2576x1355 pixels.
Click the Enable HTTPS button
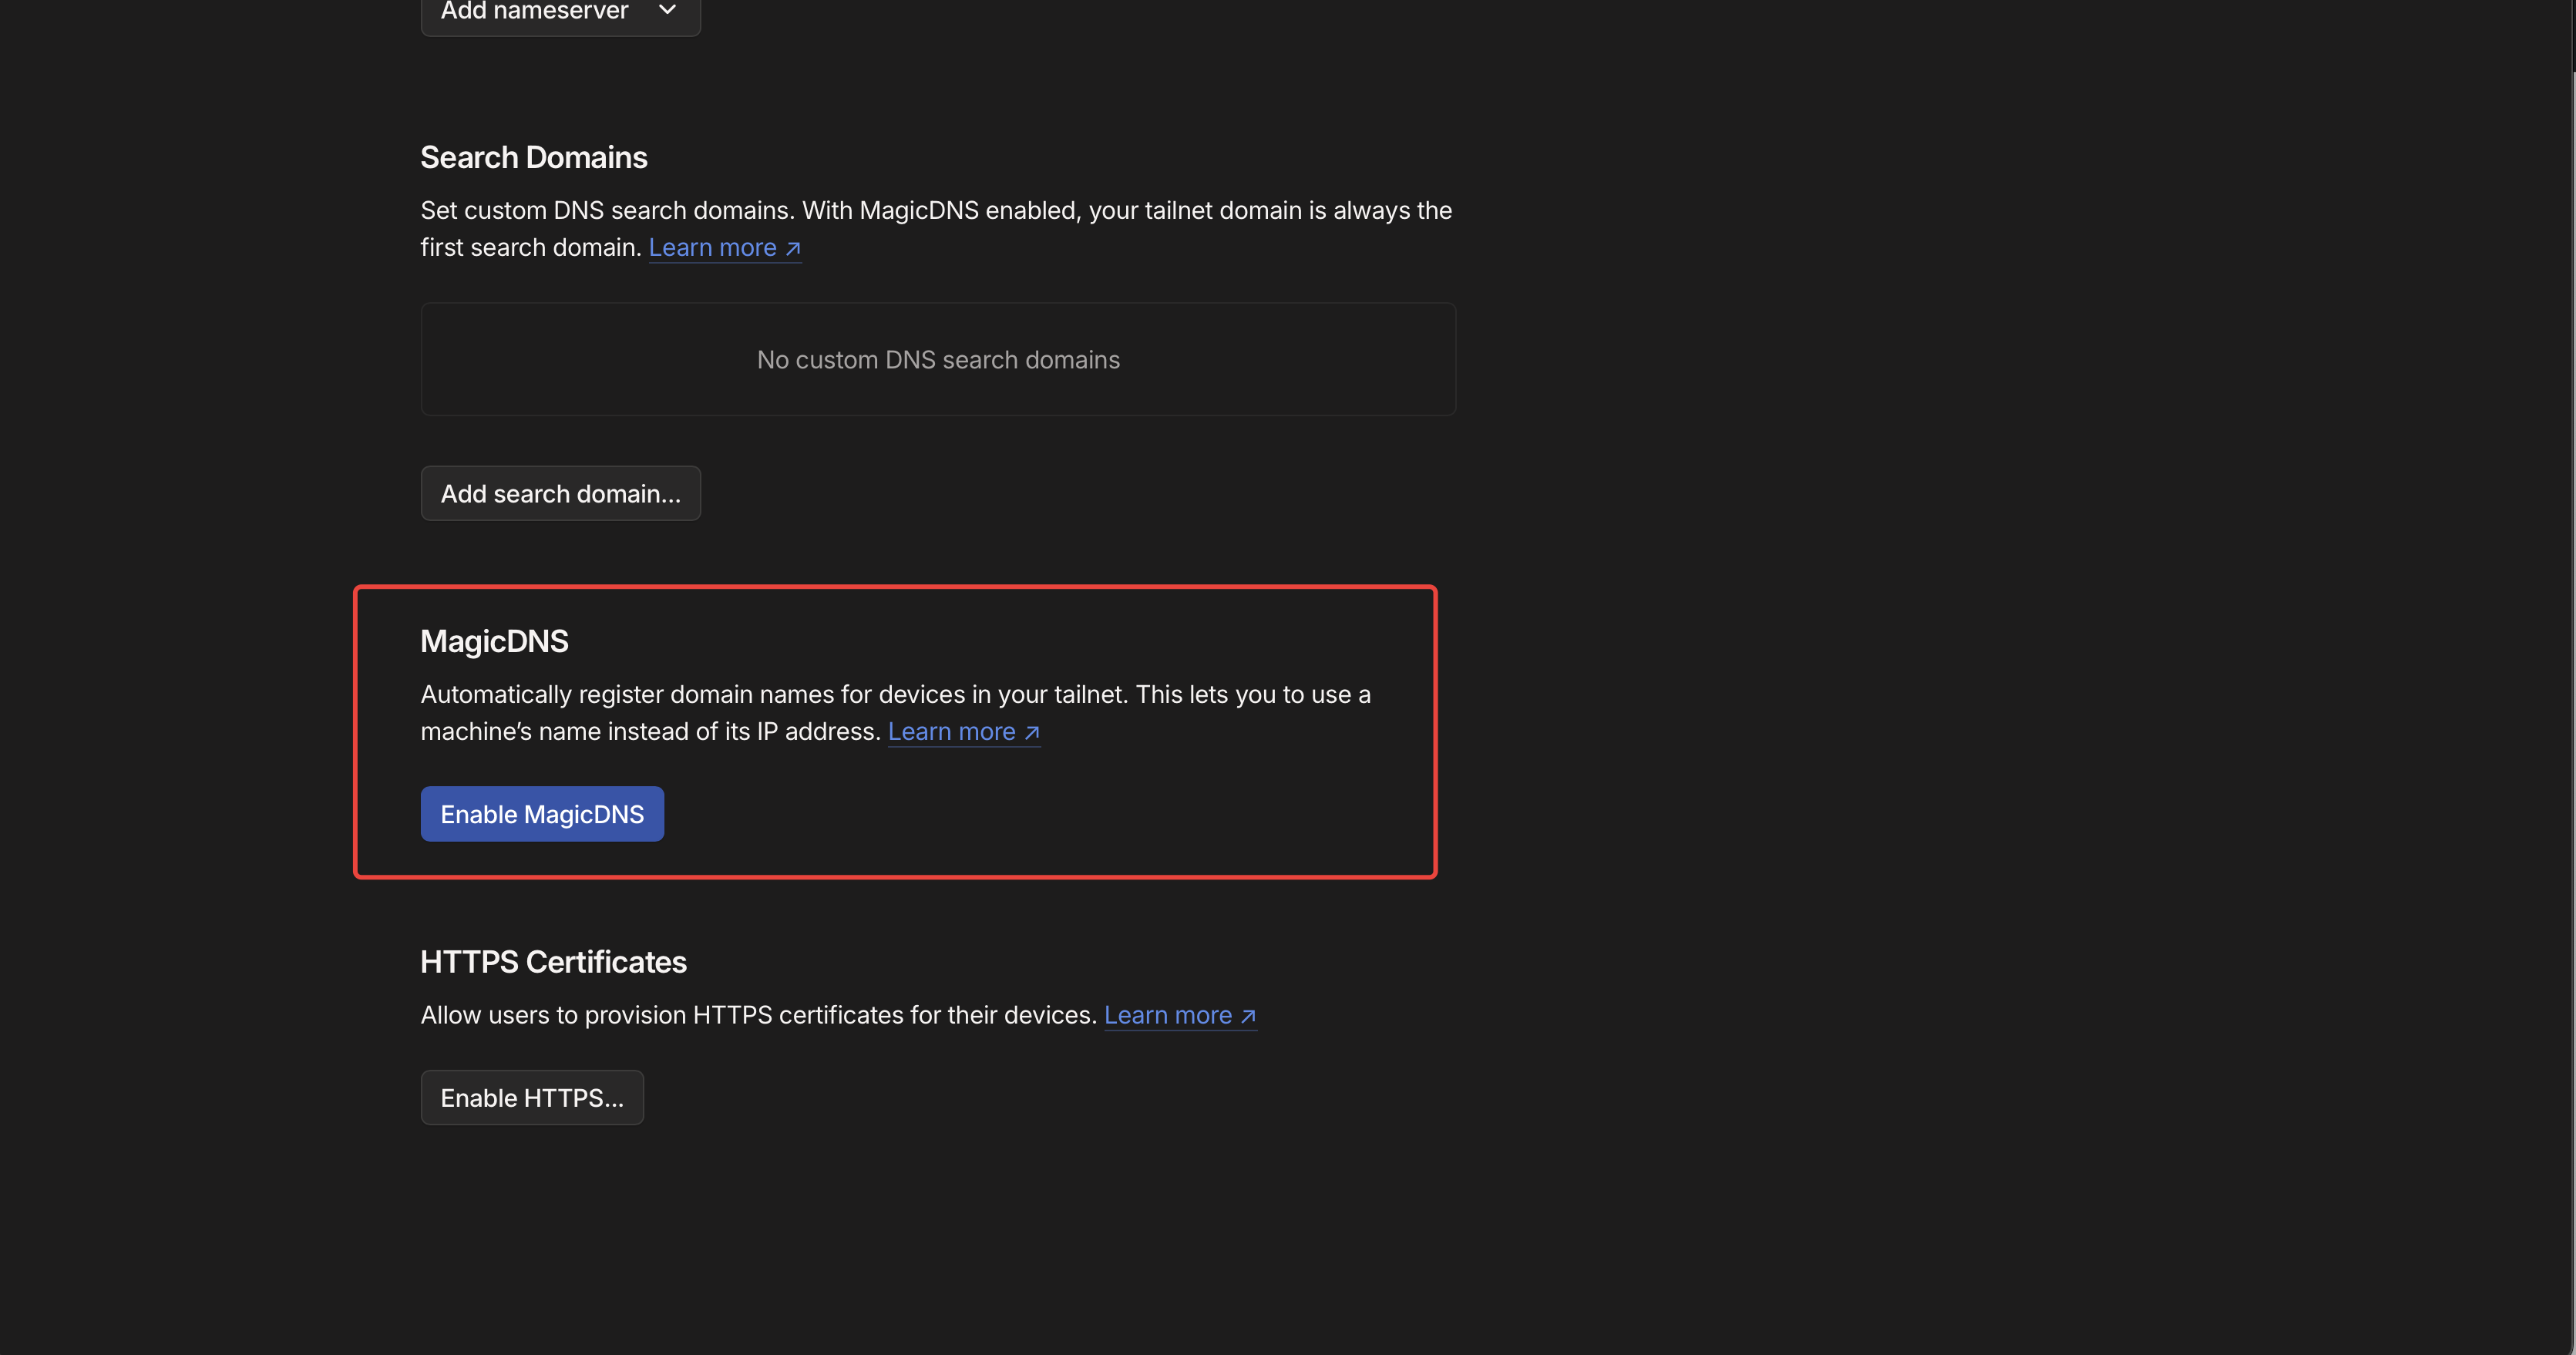point(532,1097)
